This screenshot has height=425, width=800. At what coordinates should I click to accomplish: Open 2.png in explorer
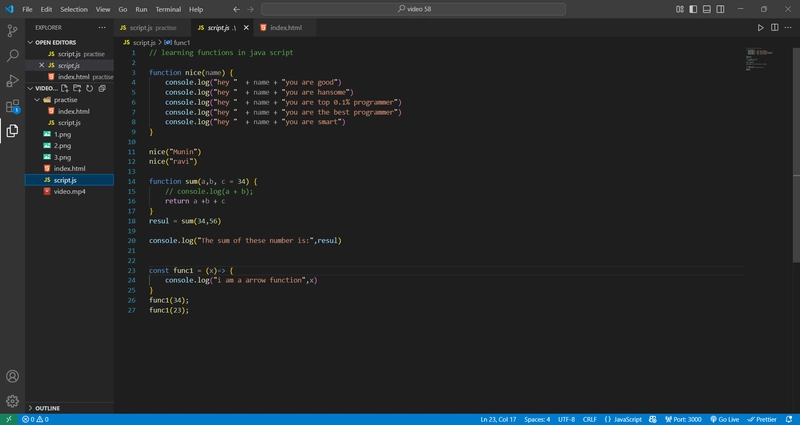pyautogui.click(x=69, y=145)
